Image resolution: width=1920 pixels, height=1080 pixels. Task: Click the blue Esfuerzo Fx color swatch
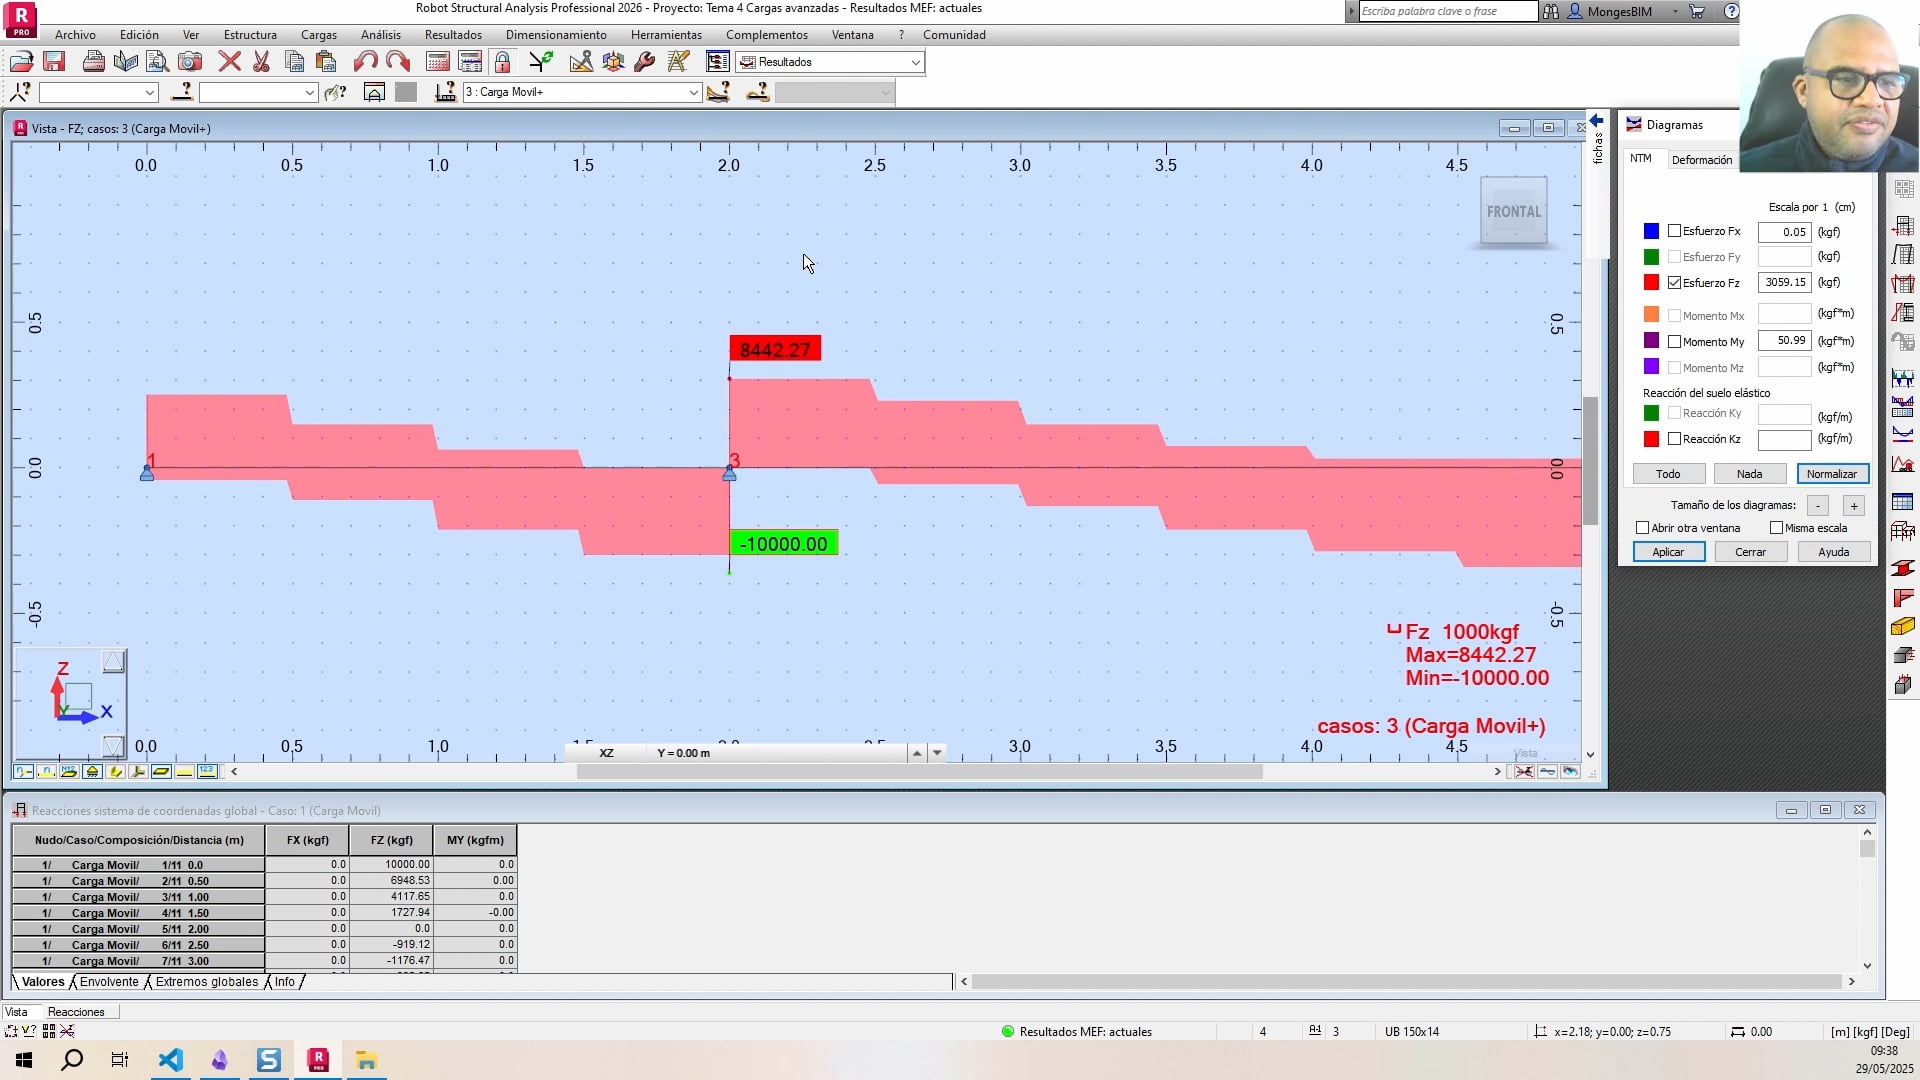1651,231
